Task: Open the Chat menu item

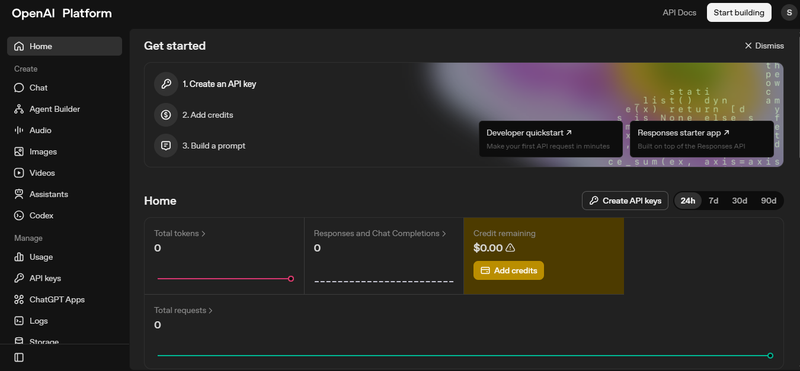Action: coord(65,88)
